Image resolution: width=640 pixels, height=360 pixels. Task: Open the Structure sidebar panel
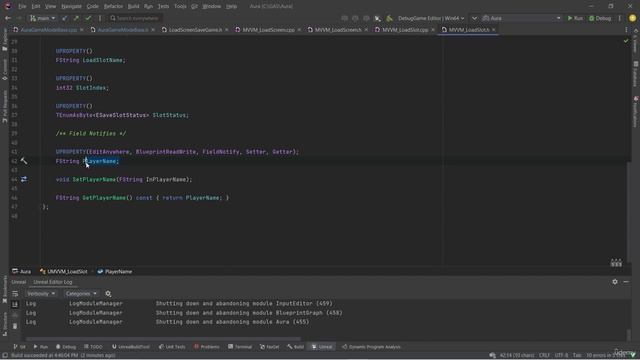tap(4, 324)
